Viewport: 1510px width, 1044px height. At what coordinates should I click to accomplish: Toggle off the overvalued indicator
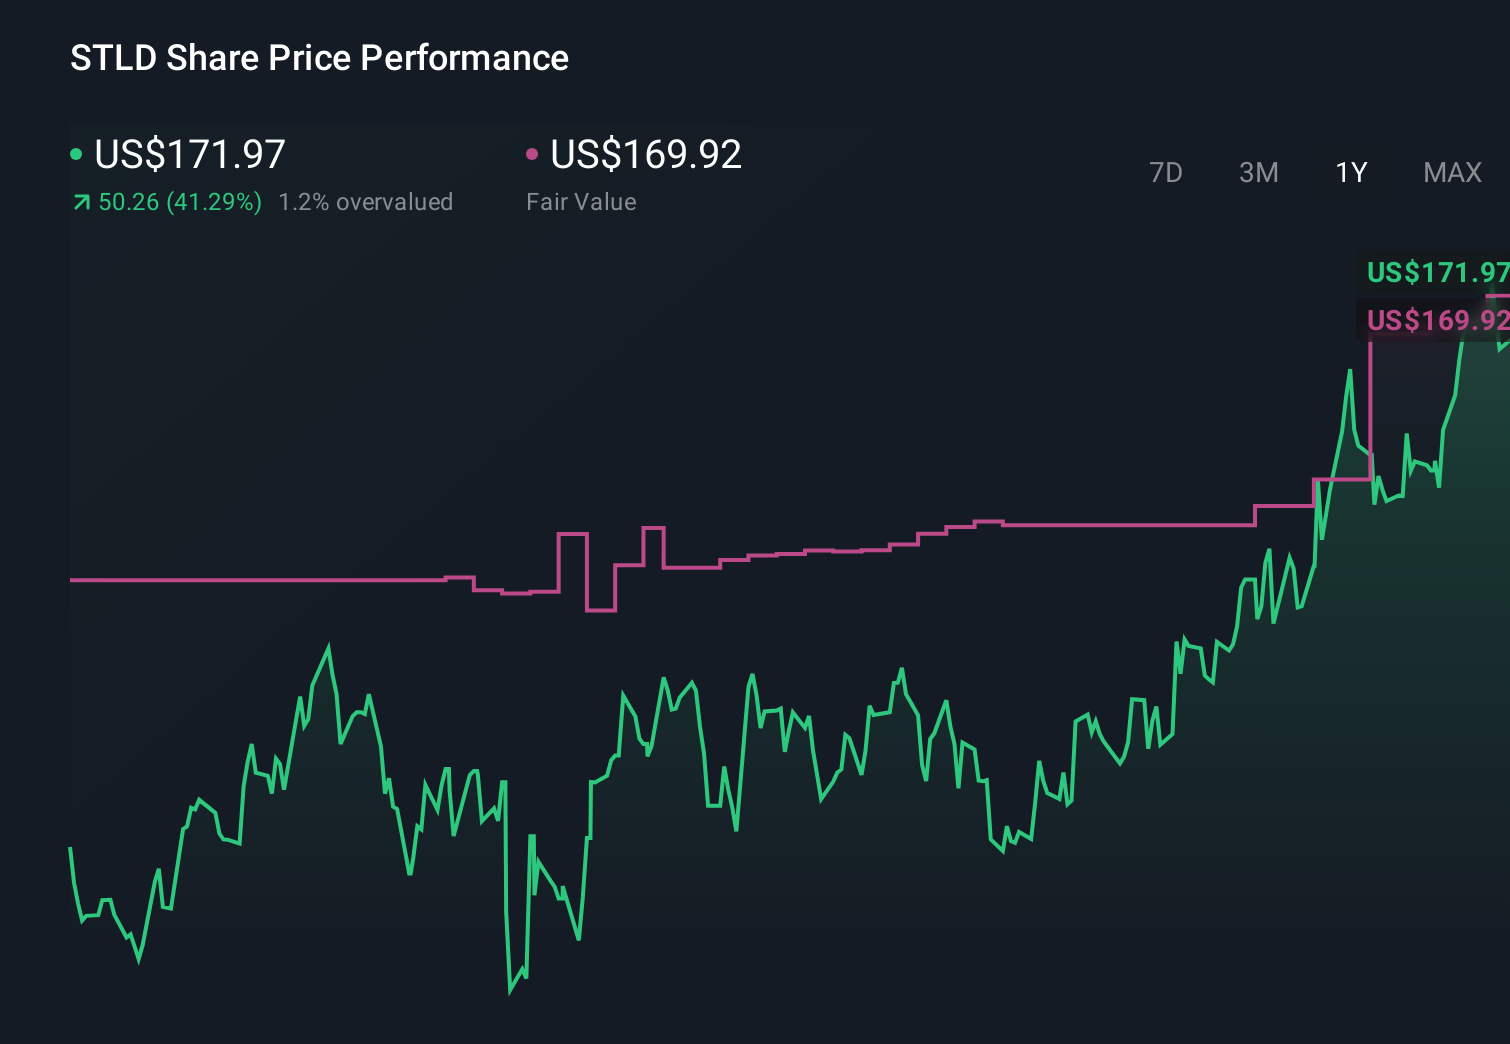pos(366,202)
